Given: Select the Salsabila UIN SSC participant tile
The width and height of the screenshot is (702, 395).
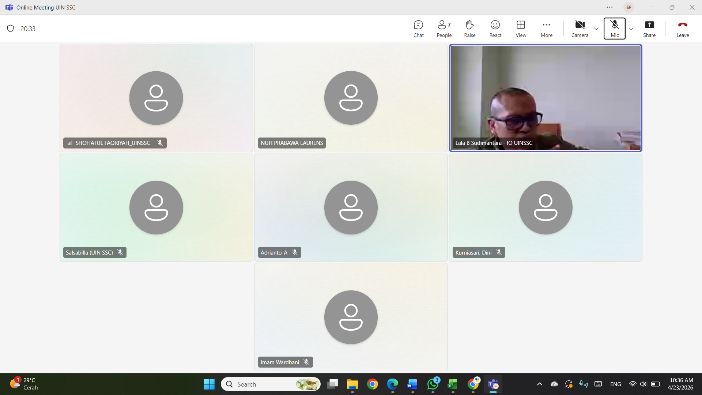Looking at the screenshot, I should (x=156, y=207).
